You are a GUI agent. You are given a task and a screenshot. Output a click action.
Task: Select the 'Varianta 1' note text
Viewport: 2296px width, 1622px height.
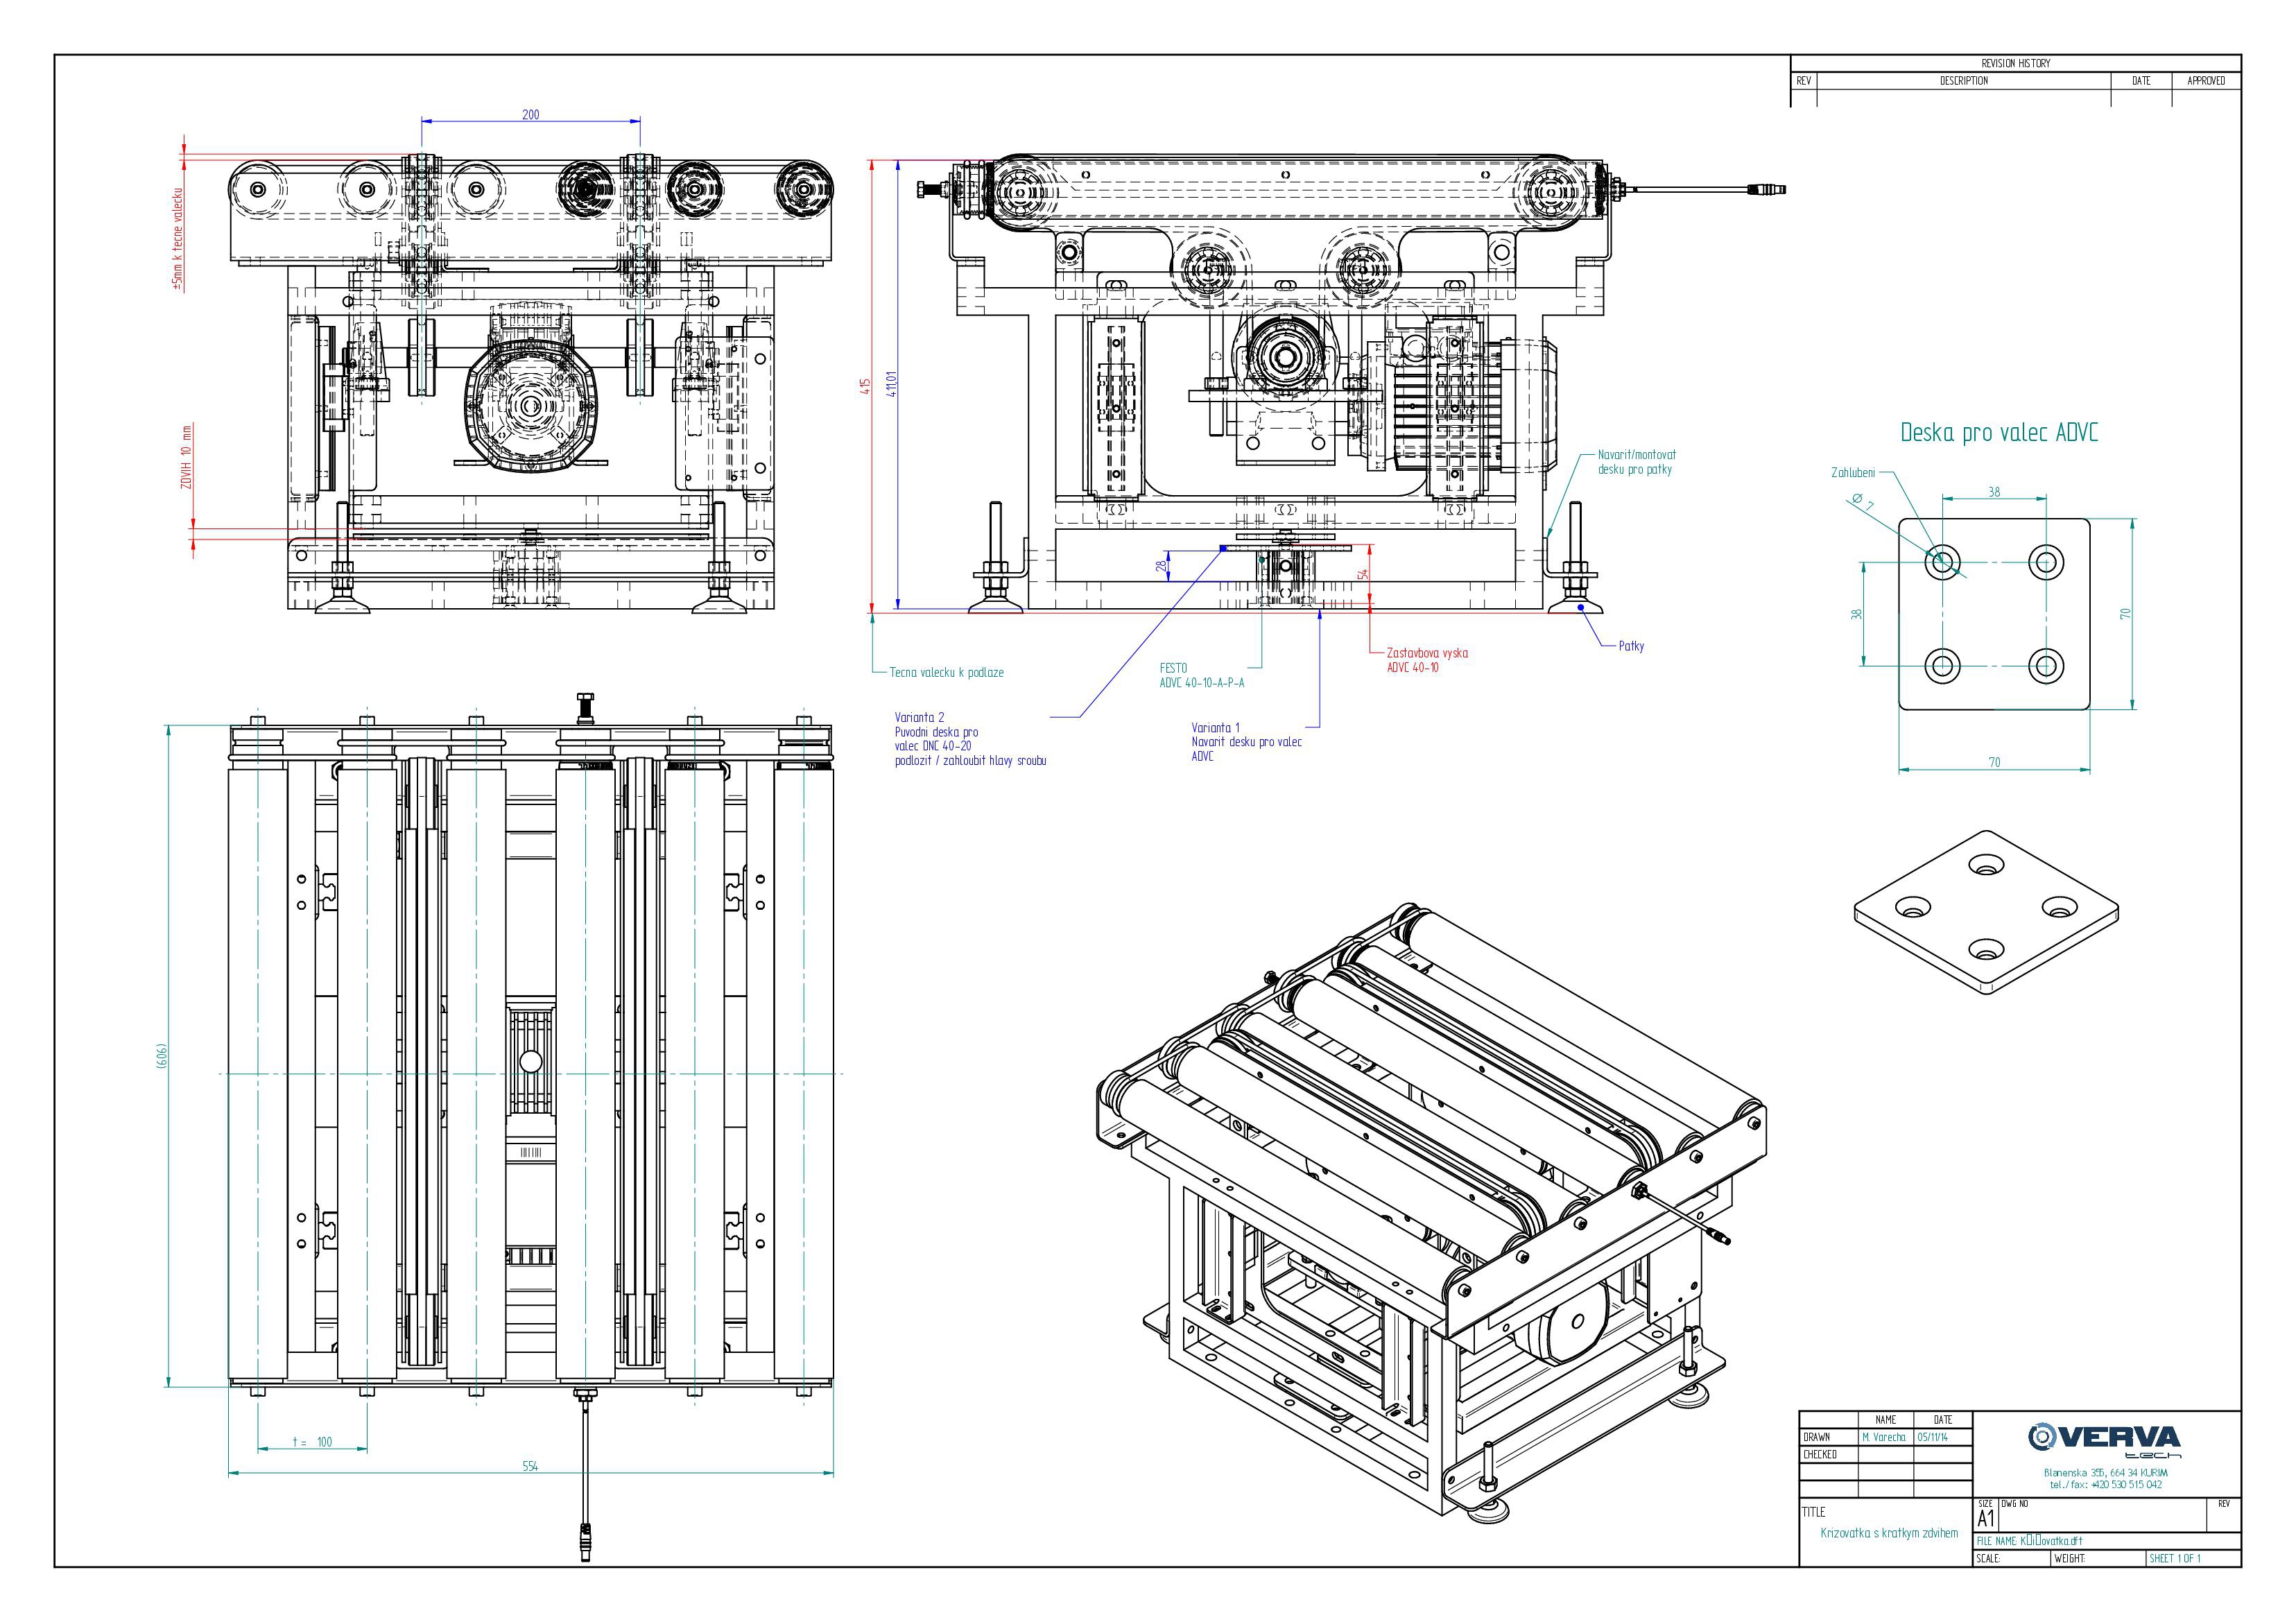[x=1246, y=742]
